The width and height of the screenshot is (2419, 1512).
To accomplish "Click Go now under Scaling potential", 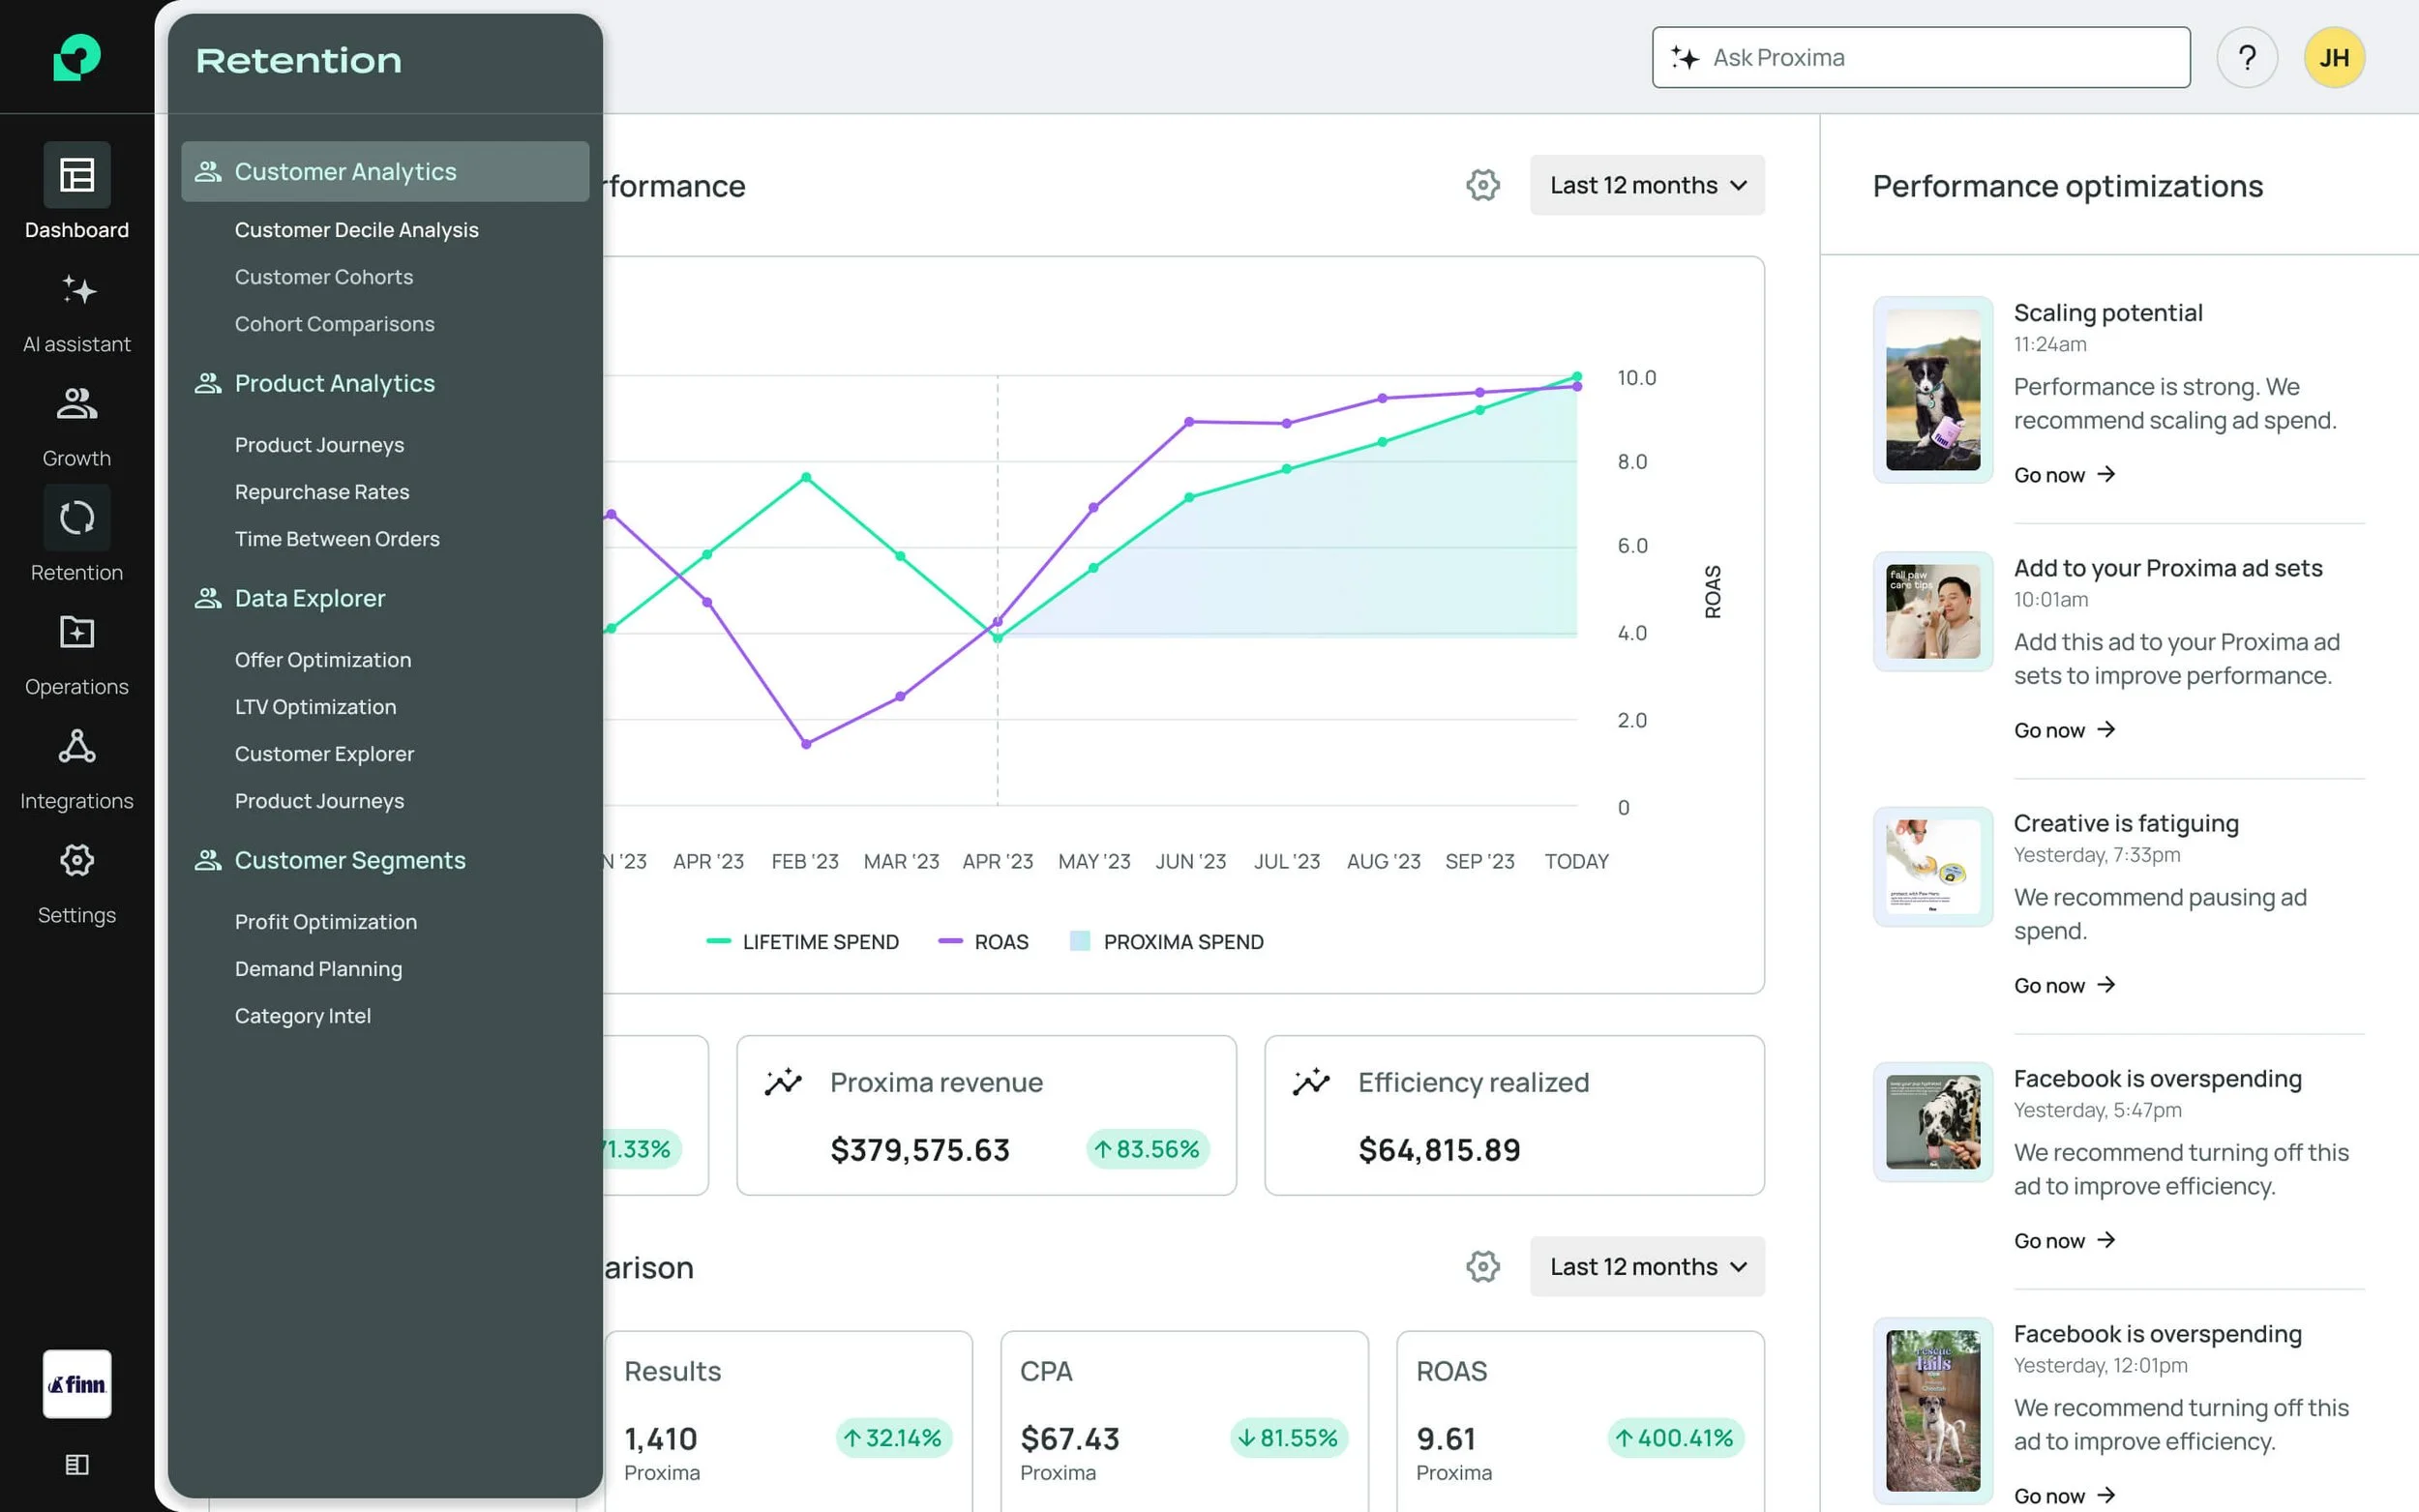I will pyautogui.click(x=2063, y=475).
